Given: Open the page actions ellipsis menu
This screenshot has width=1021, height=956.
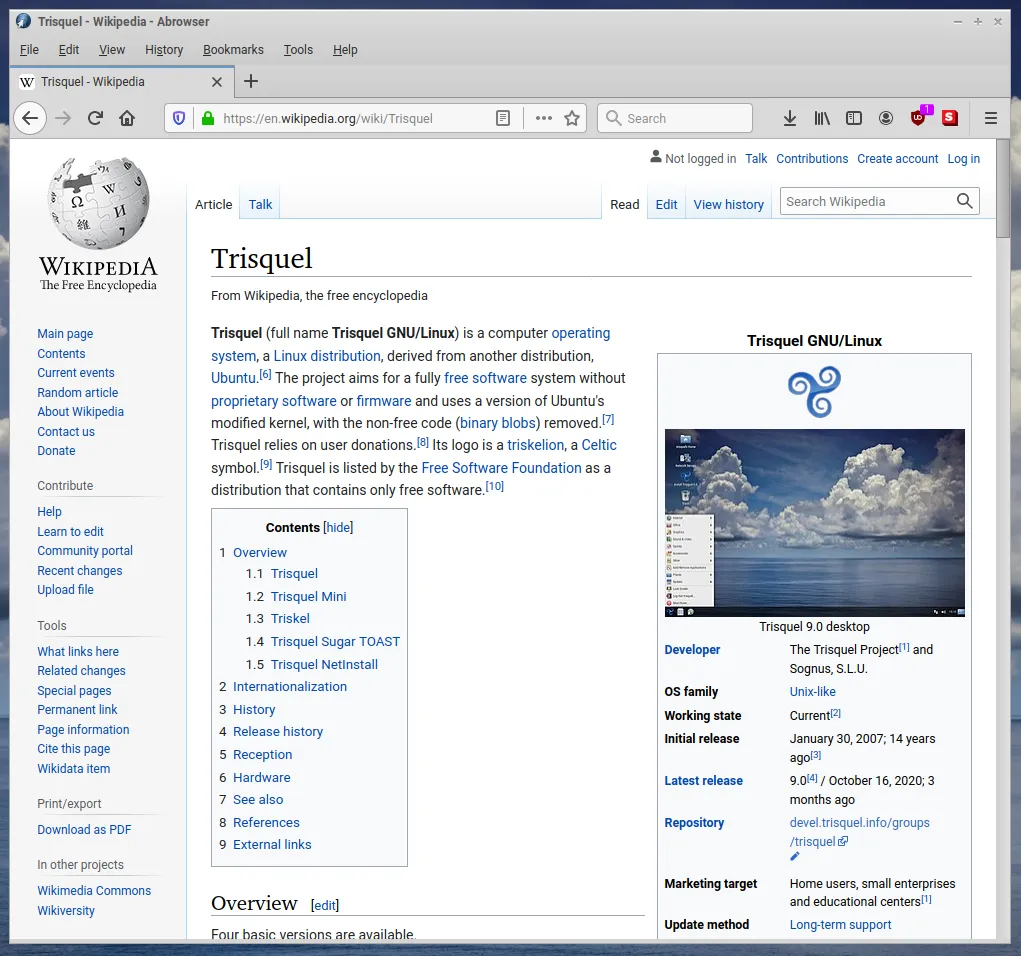Looking at the screenshot, I should point(541,117).
